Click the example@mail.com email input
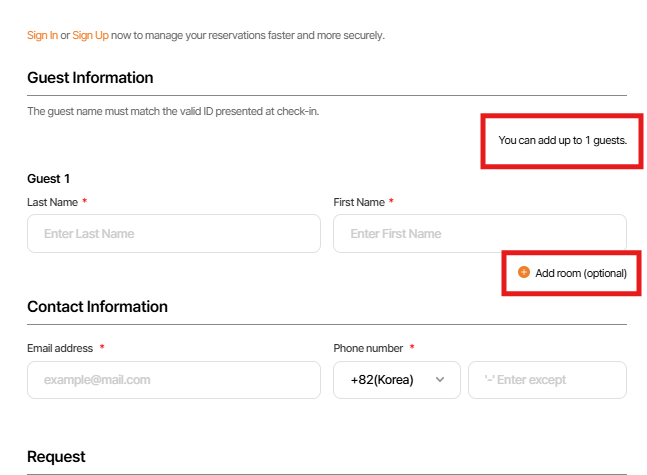This screenshot has height=475, width=647. [x=174, y=380]
